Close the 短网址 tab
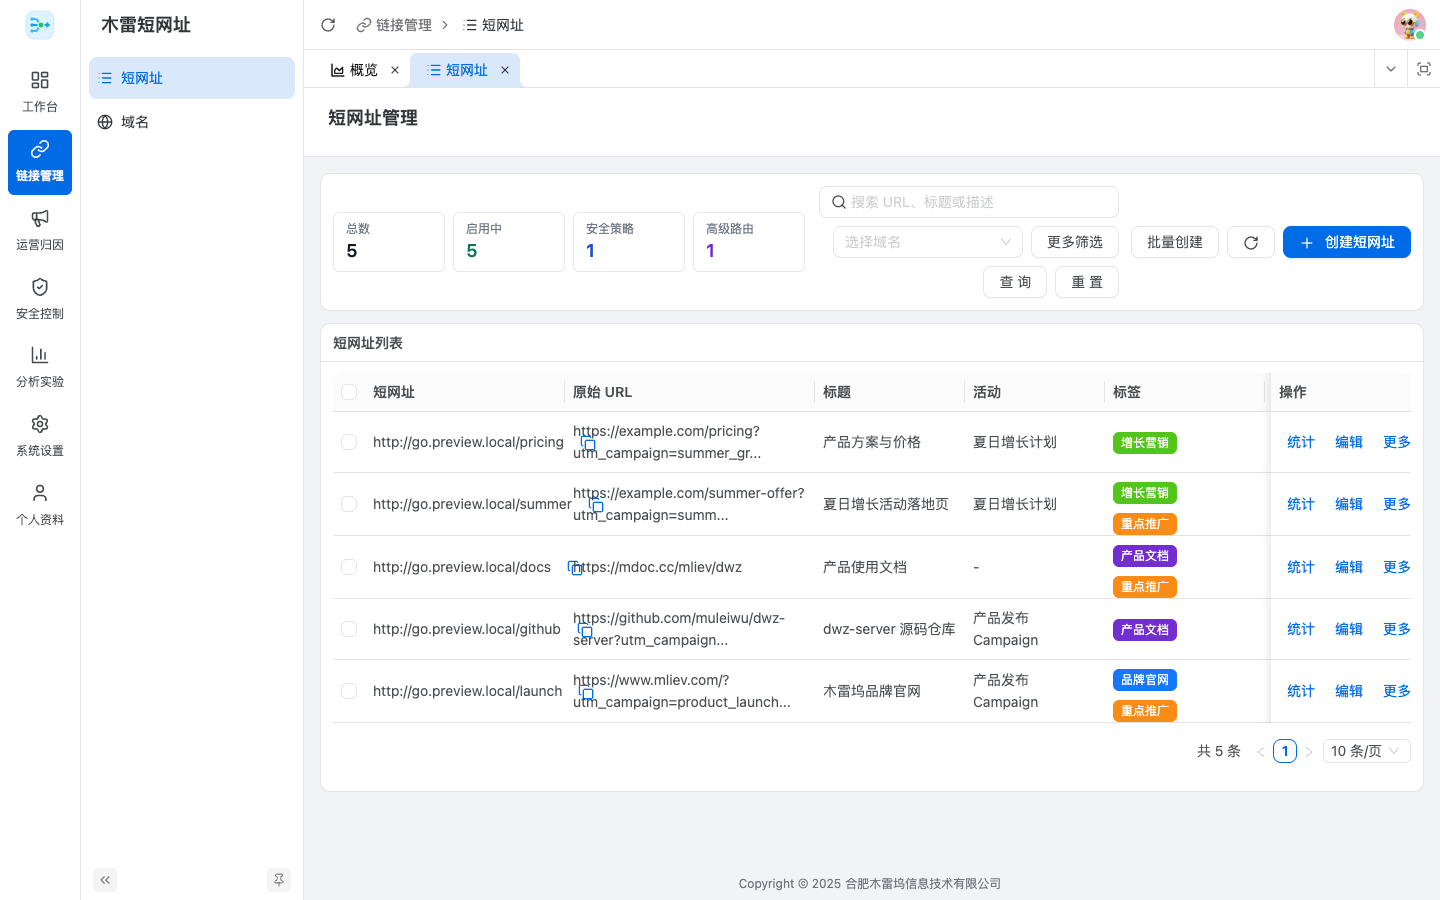This screenshot has height=900, width=1440. click(505, 70)
